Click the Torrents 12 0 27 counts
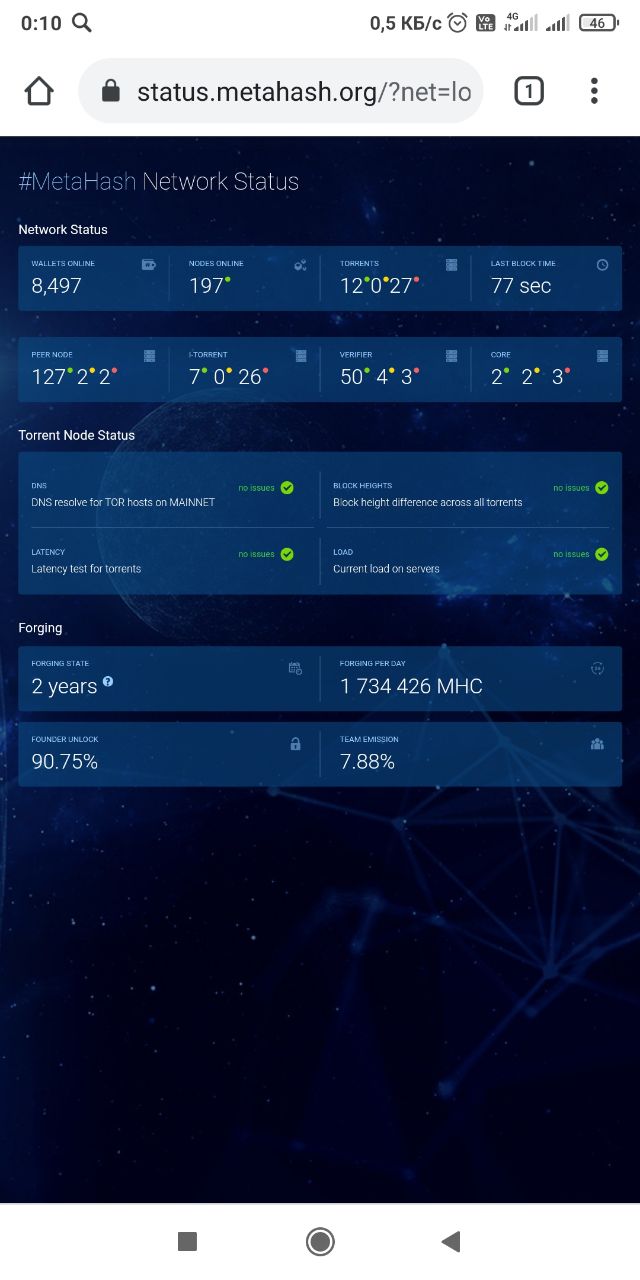Image resolution: width=640 pixels, height=1280 pixels. (379, 286)
